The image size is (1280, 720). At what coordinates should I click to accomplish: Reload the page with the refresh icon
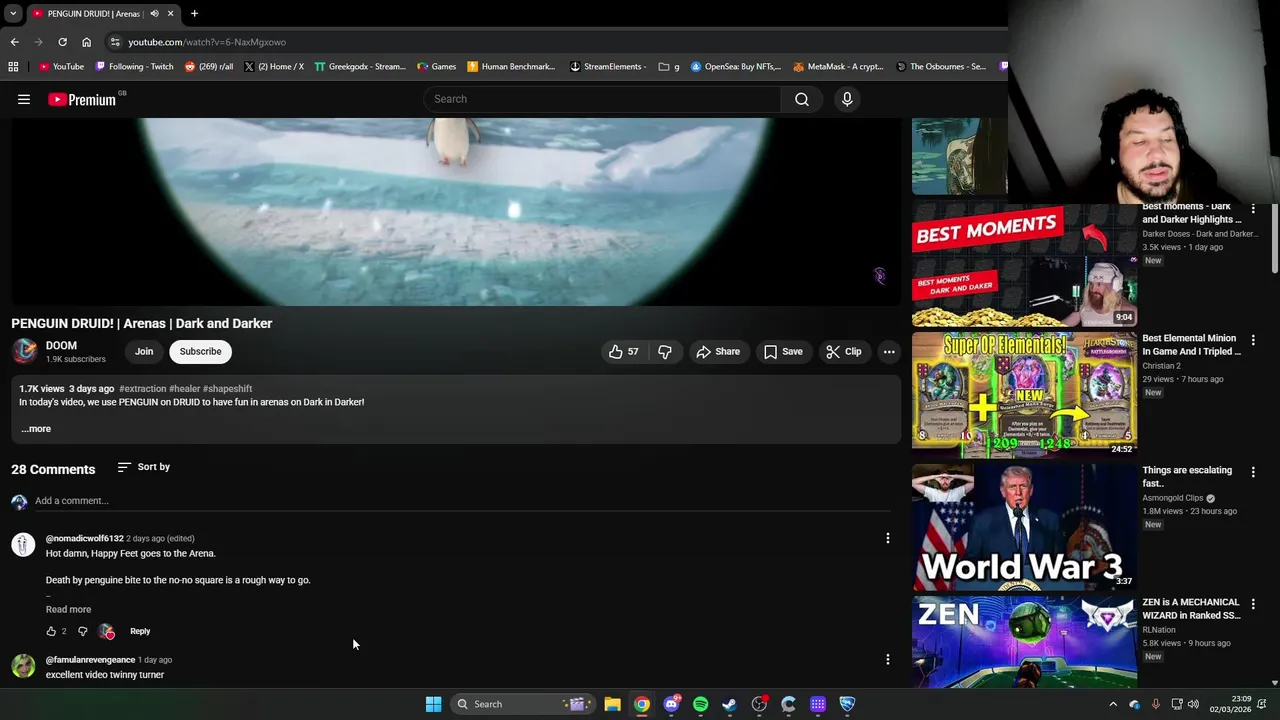coord(62,42)
